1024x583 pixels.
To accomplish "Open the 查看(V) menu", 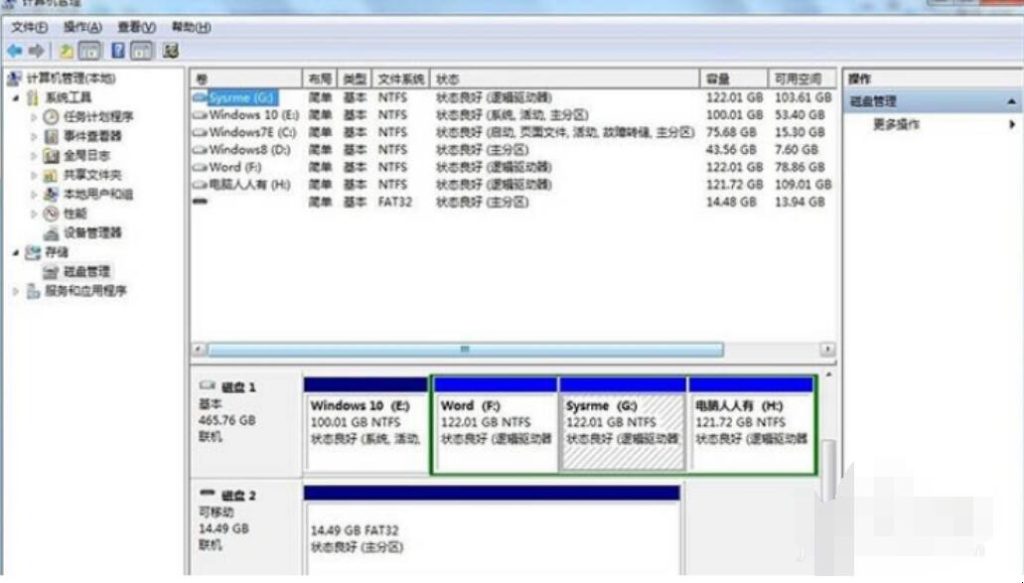I will (136, 27).
